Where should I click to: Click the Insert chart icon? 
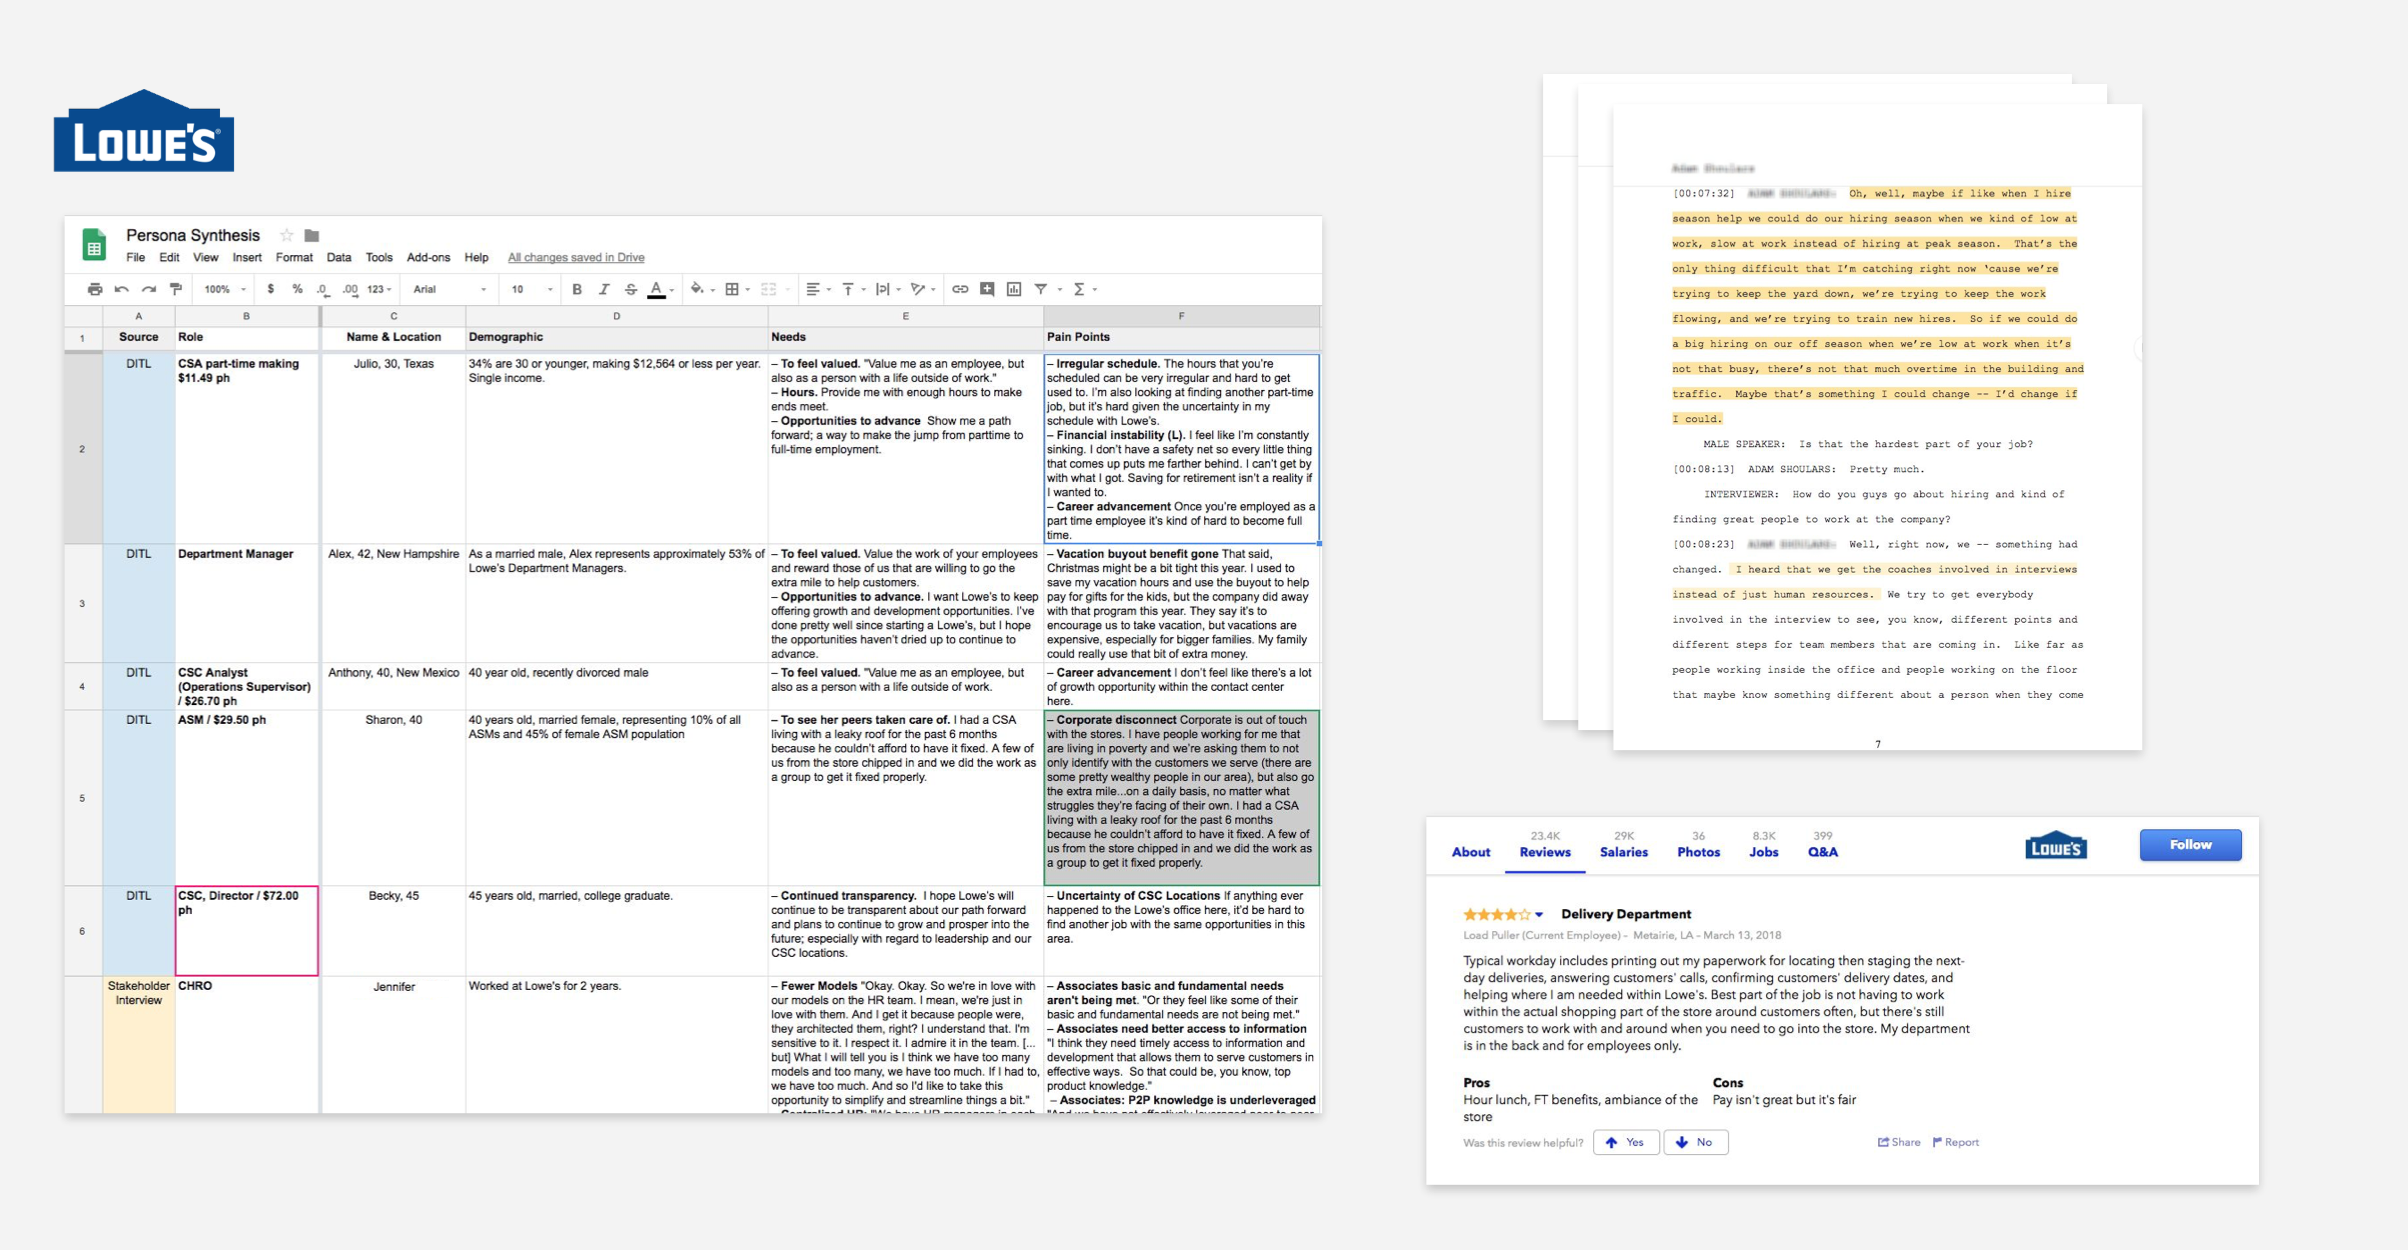[x=1014, y=289]
